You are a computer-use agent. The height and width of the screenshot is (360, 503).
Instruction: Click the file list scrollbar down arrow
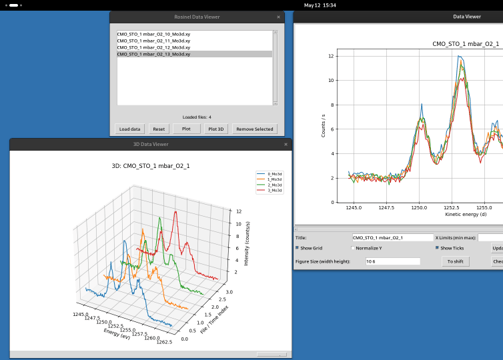[x=275, y=104]
